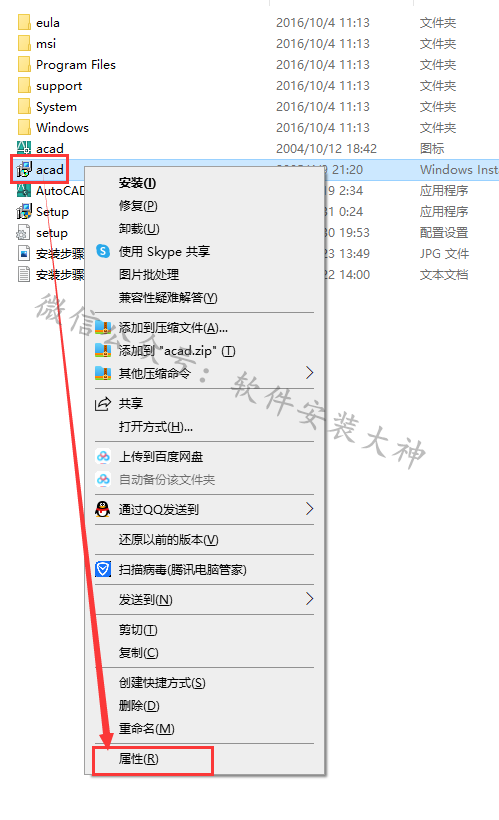Select the eula folder icon
Viewport: 499px width, 820px height.
(x=24, y=22)
